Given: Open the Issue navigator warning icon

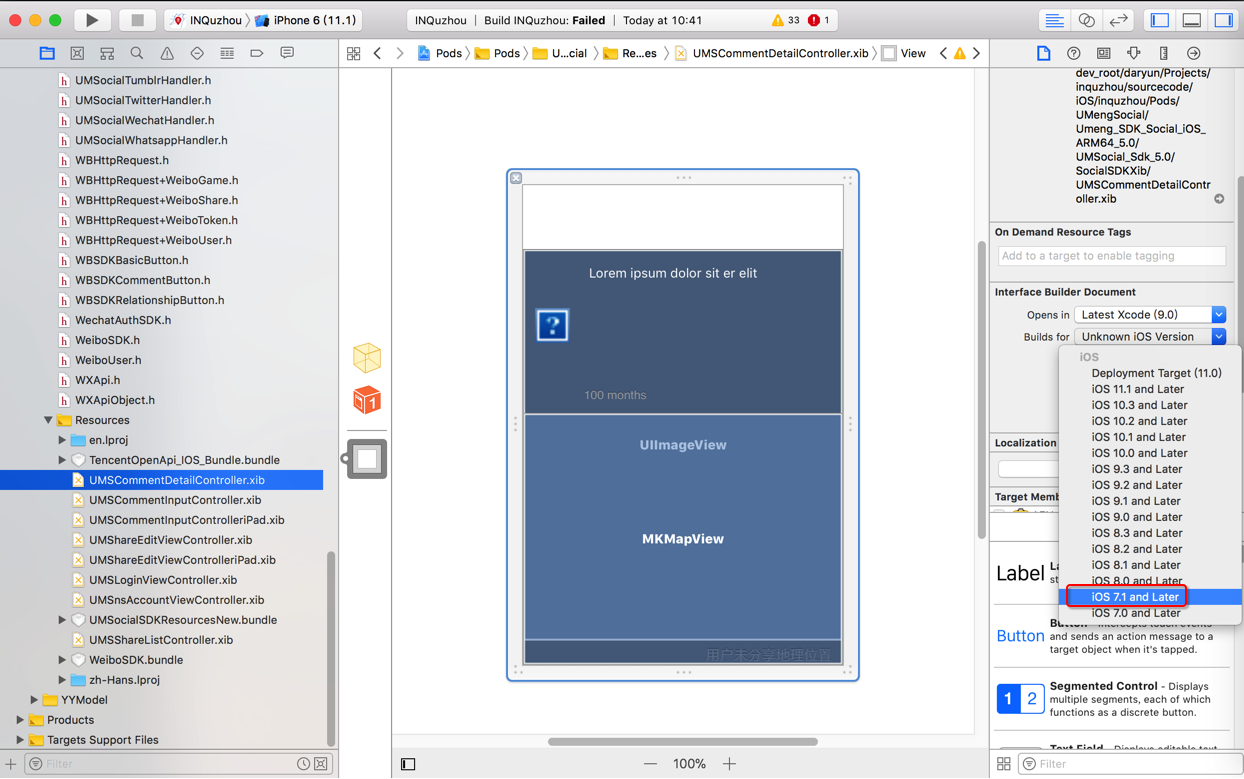Looking at the screenshot, I should click(x=167, y=53).
